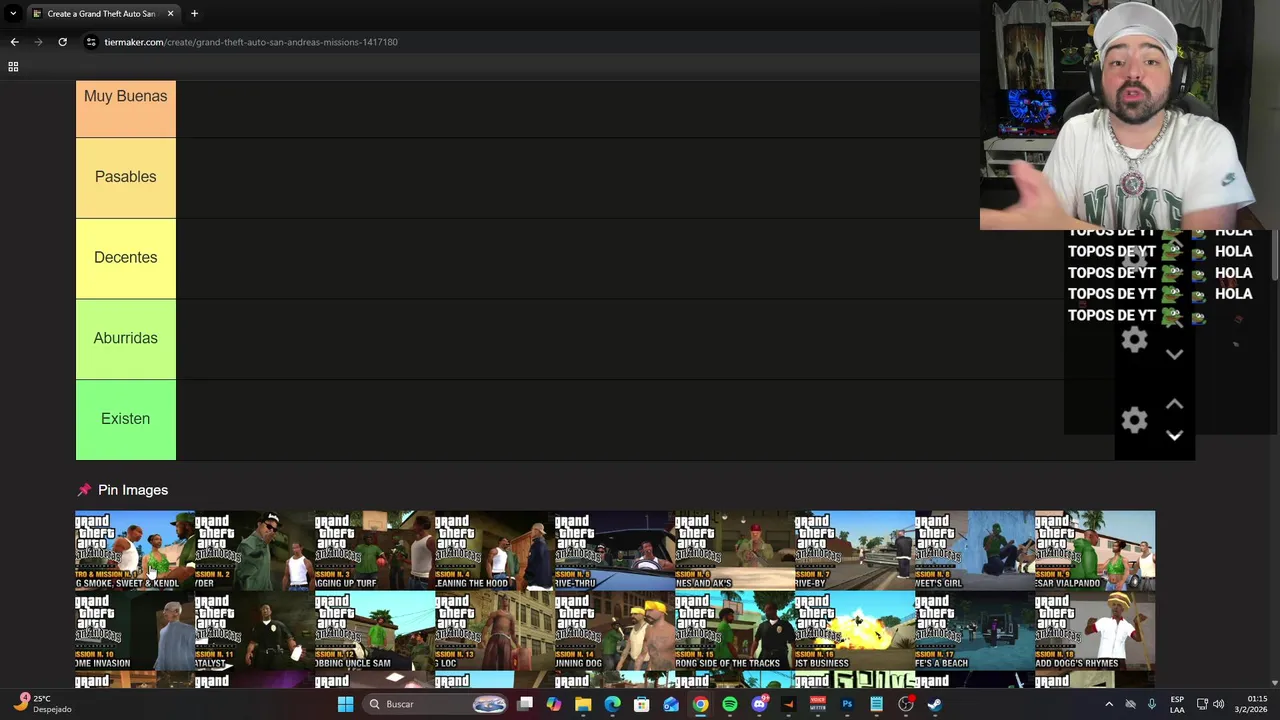Go back in browser history
The image size is (1280, 720).
coord(14,42)
